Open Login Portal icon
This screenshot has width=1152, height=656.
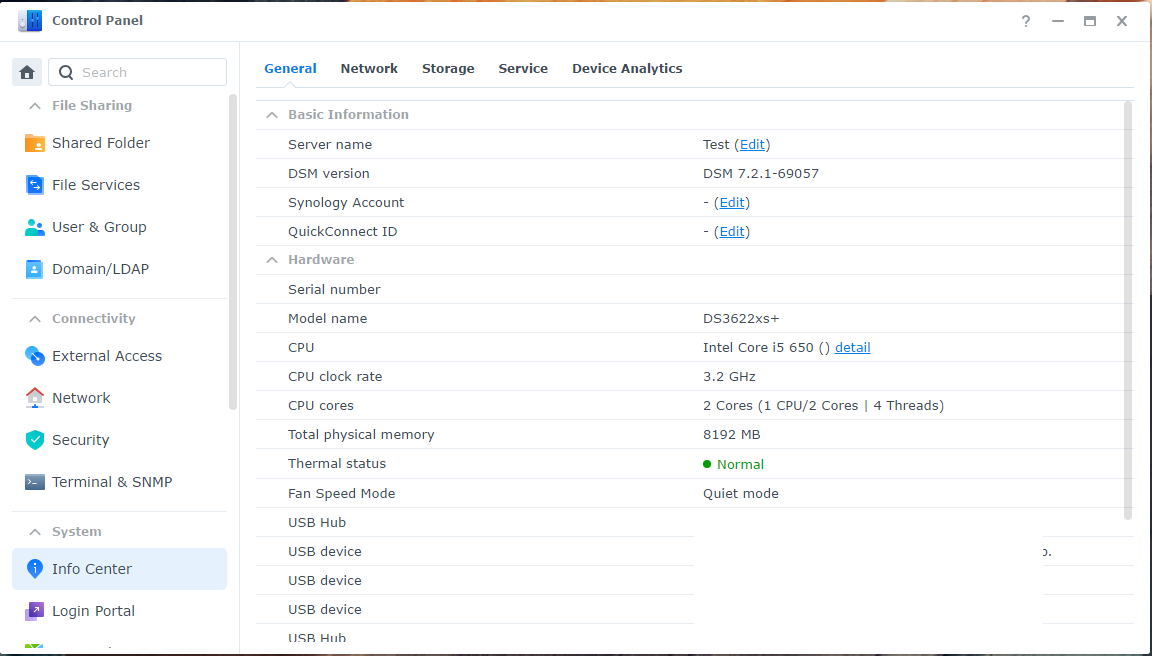(x=35, y=610)
